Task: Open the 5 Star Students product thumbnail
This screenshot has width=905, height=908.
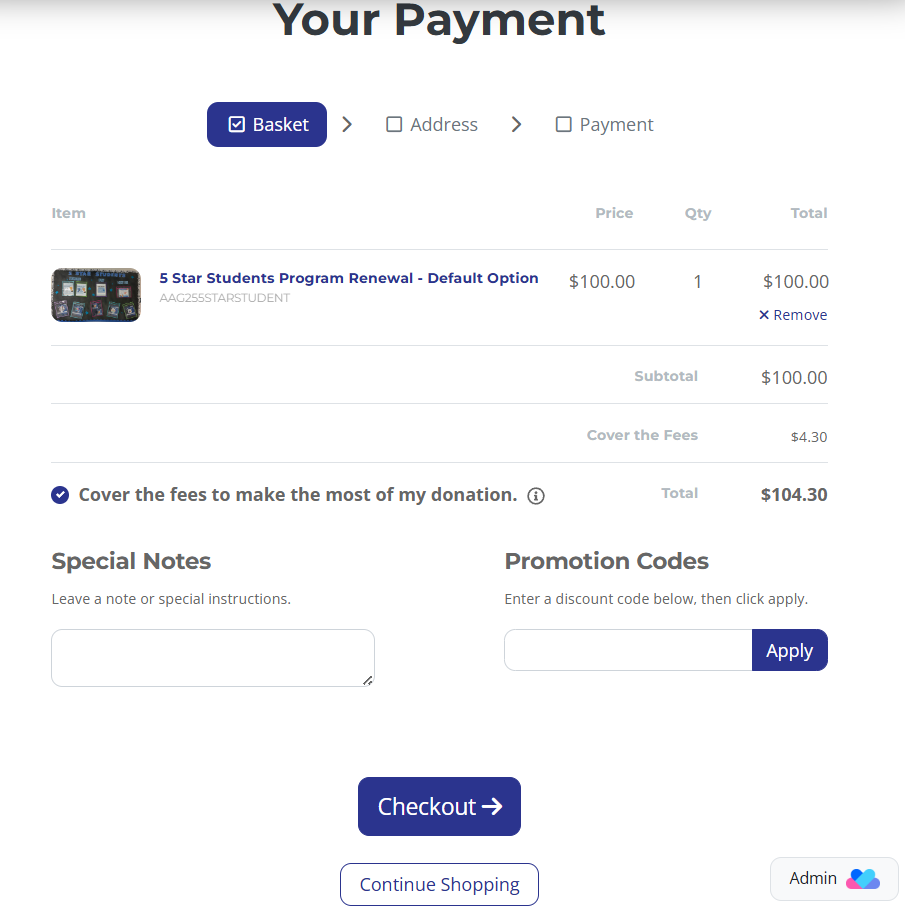Action: (96, 295)
